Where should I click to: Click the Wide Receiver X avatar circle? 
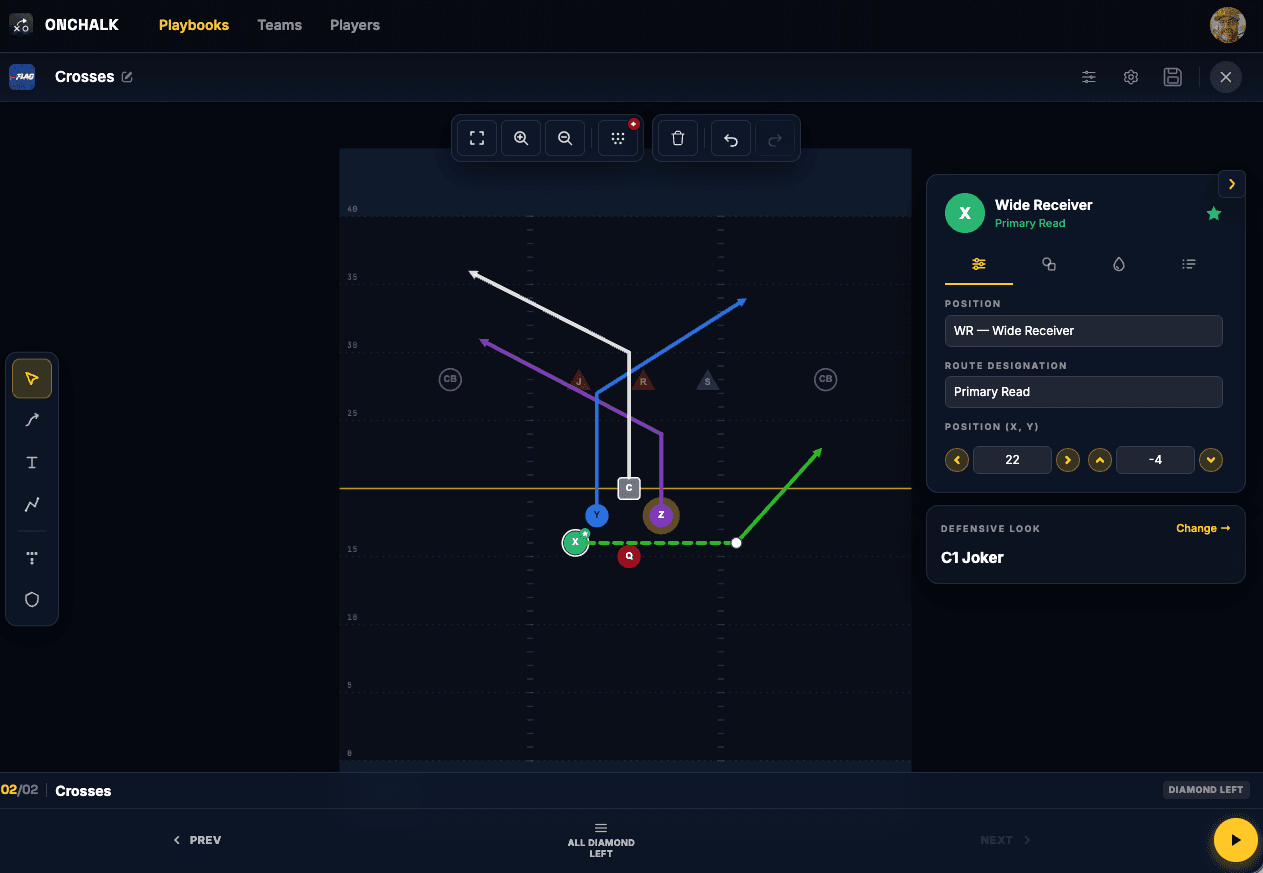point(964,213)
